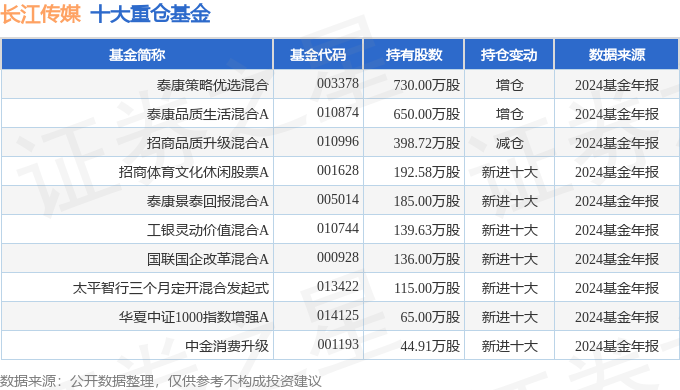The width and height of the screenshot is (680, 390).
Task: Click the 192.58万股 holdings cell
Action: tap(427, 172)
